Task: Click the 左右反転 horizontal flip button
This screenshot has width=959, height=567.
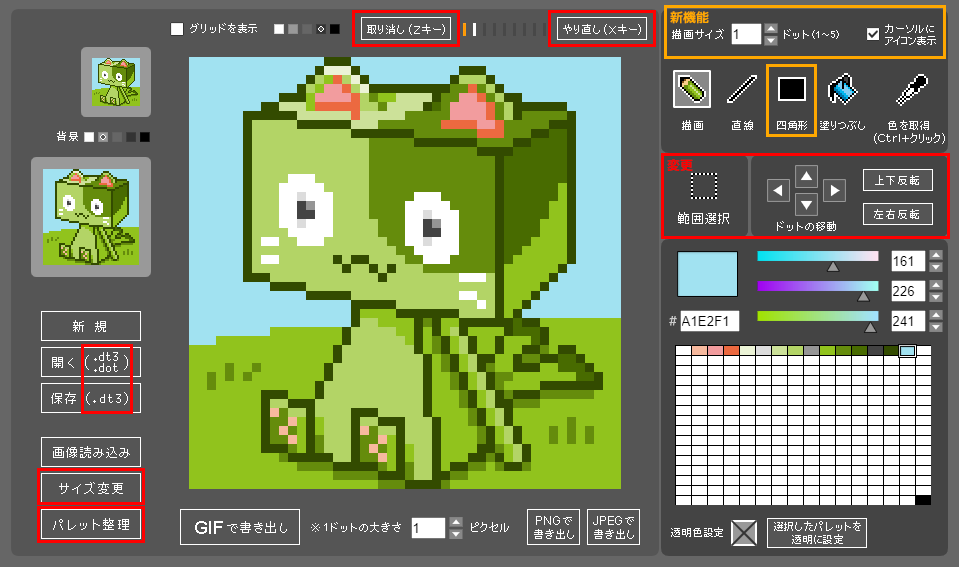Action: coord(897,214)
